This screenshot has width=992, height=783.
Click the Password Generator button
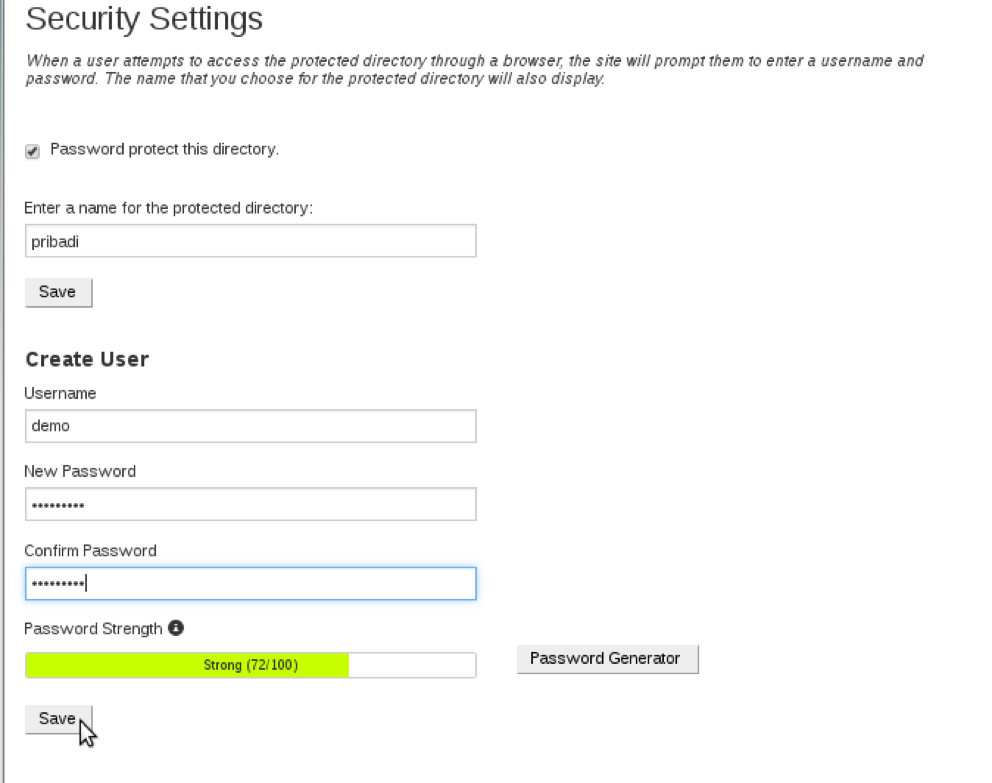tap(607, 658)
